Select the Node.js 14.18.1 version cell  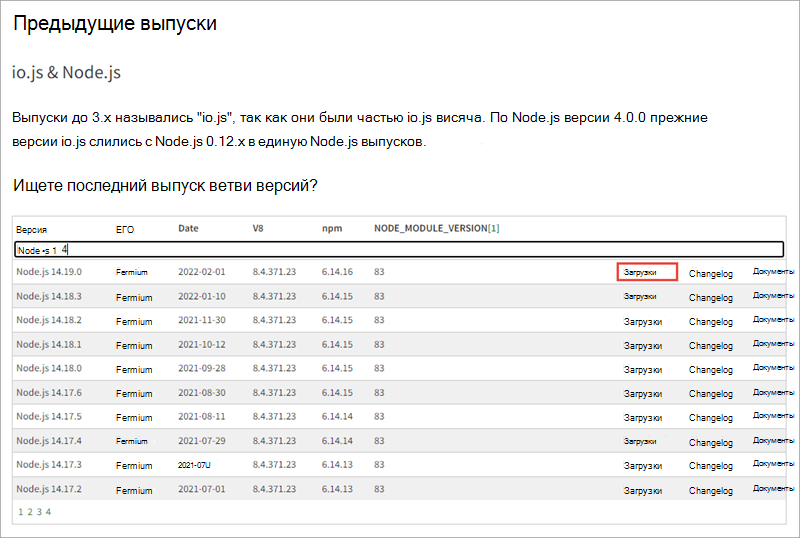click(49, 345)
